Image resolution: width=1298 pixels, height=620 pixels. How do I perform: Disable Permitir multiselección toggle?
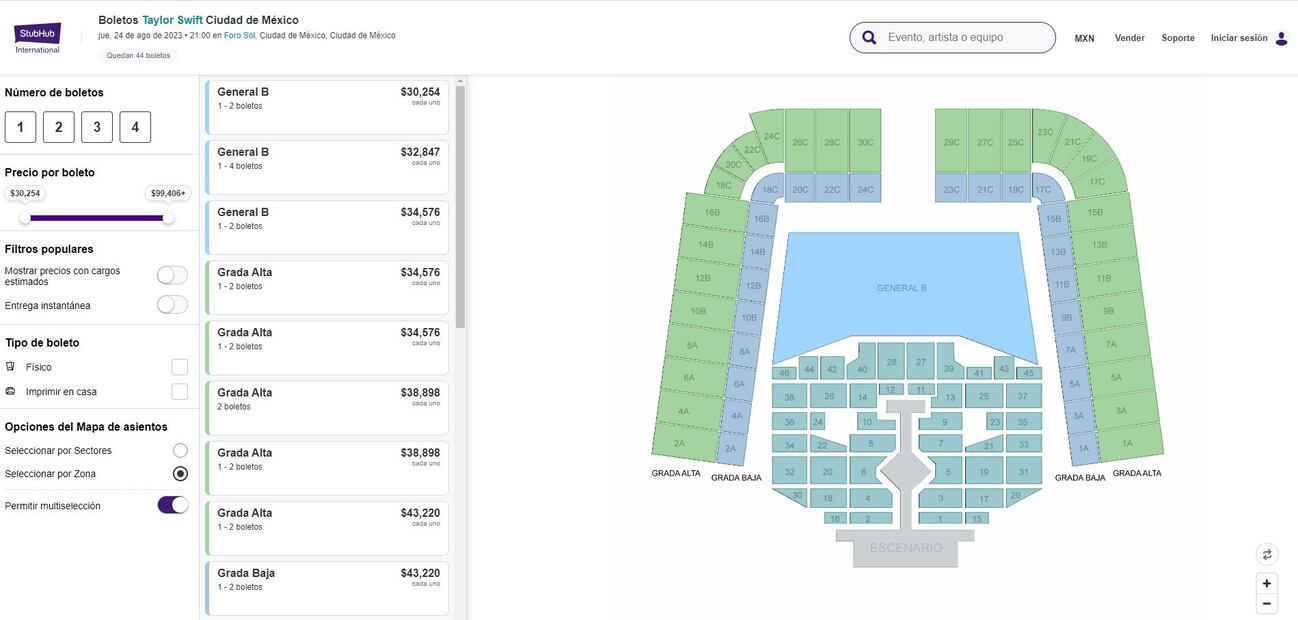click(173, 505)
